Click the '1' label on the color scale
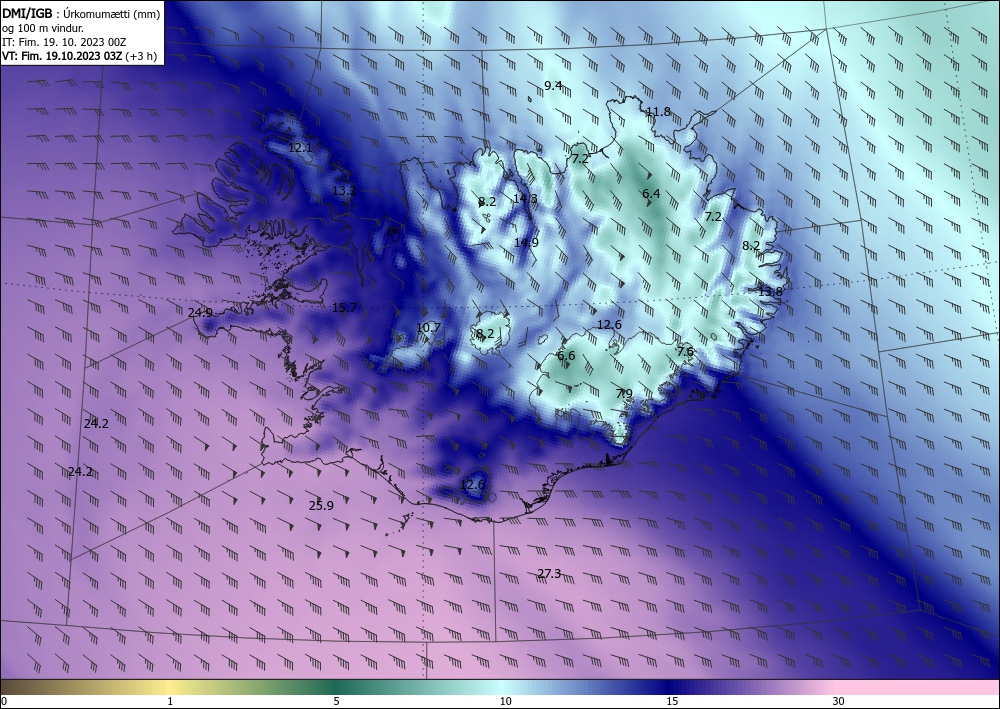Screen dimensions: 1000x709 (170, 702)
